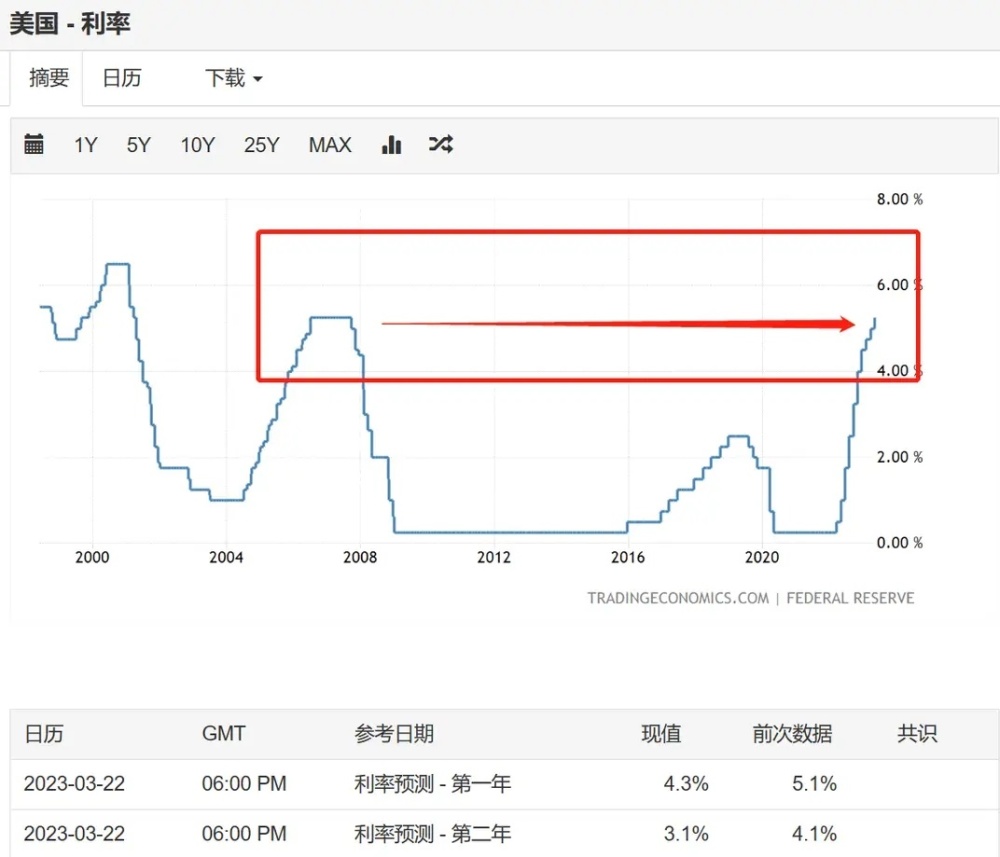Click the 0.00 % y-axis label
Viewport: 1000px width, 857px height.
900,543
